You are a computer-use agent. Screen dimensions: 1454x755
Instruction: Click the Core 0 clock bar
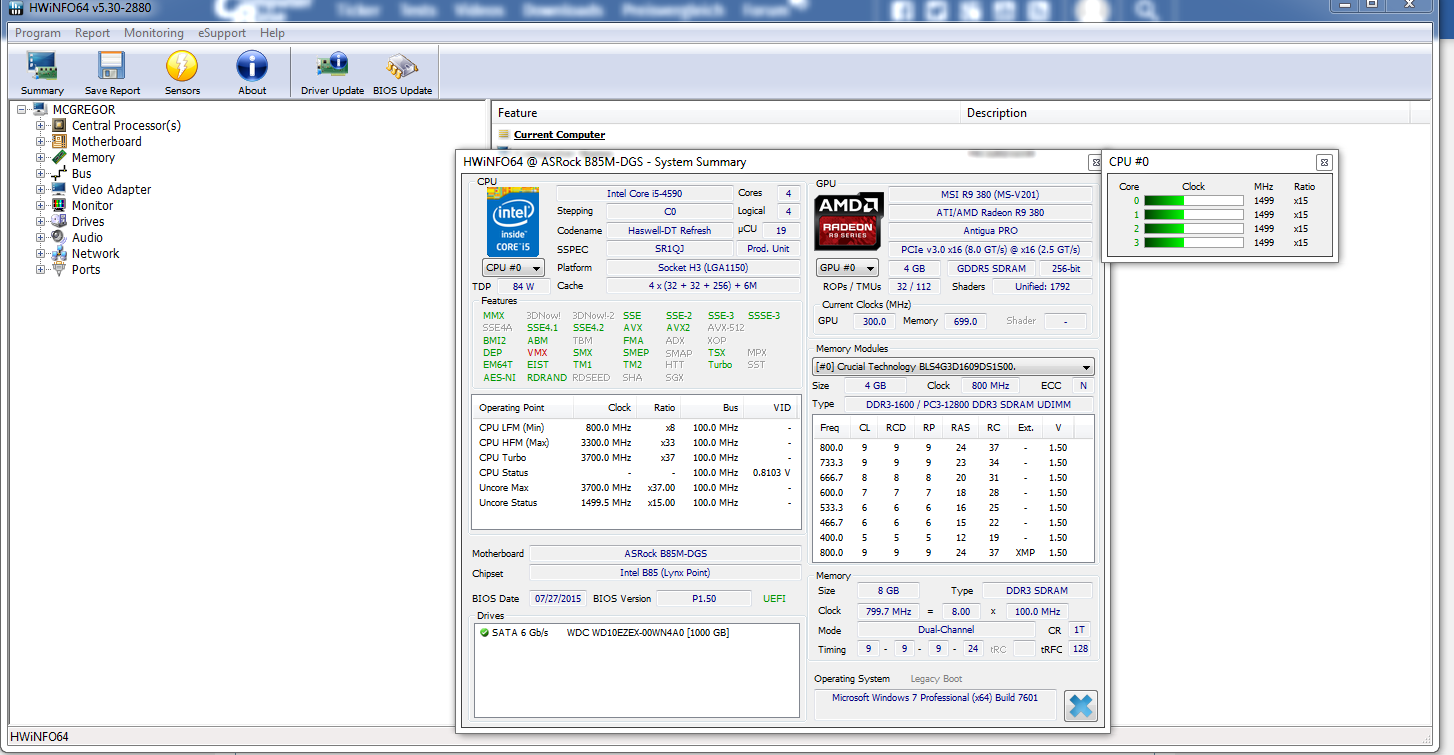[x=1193, y=201]
